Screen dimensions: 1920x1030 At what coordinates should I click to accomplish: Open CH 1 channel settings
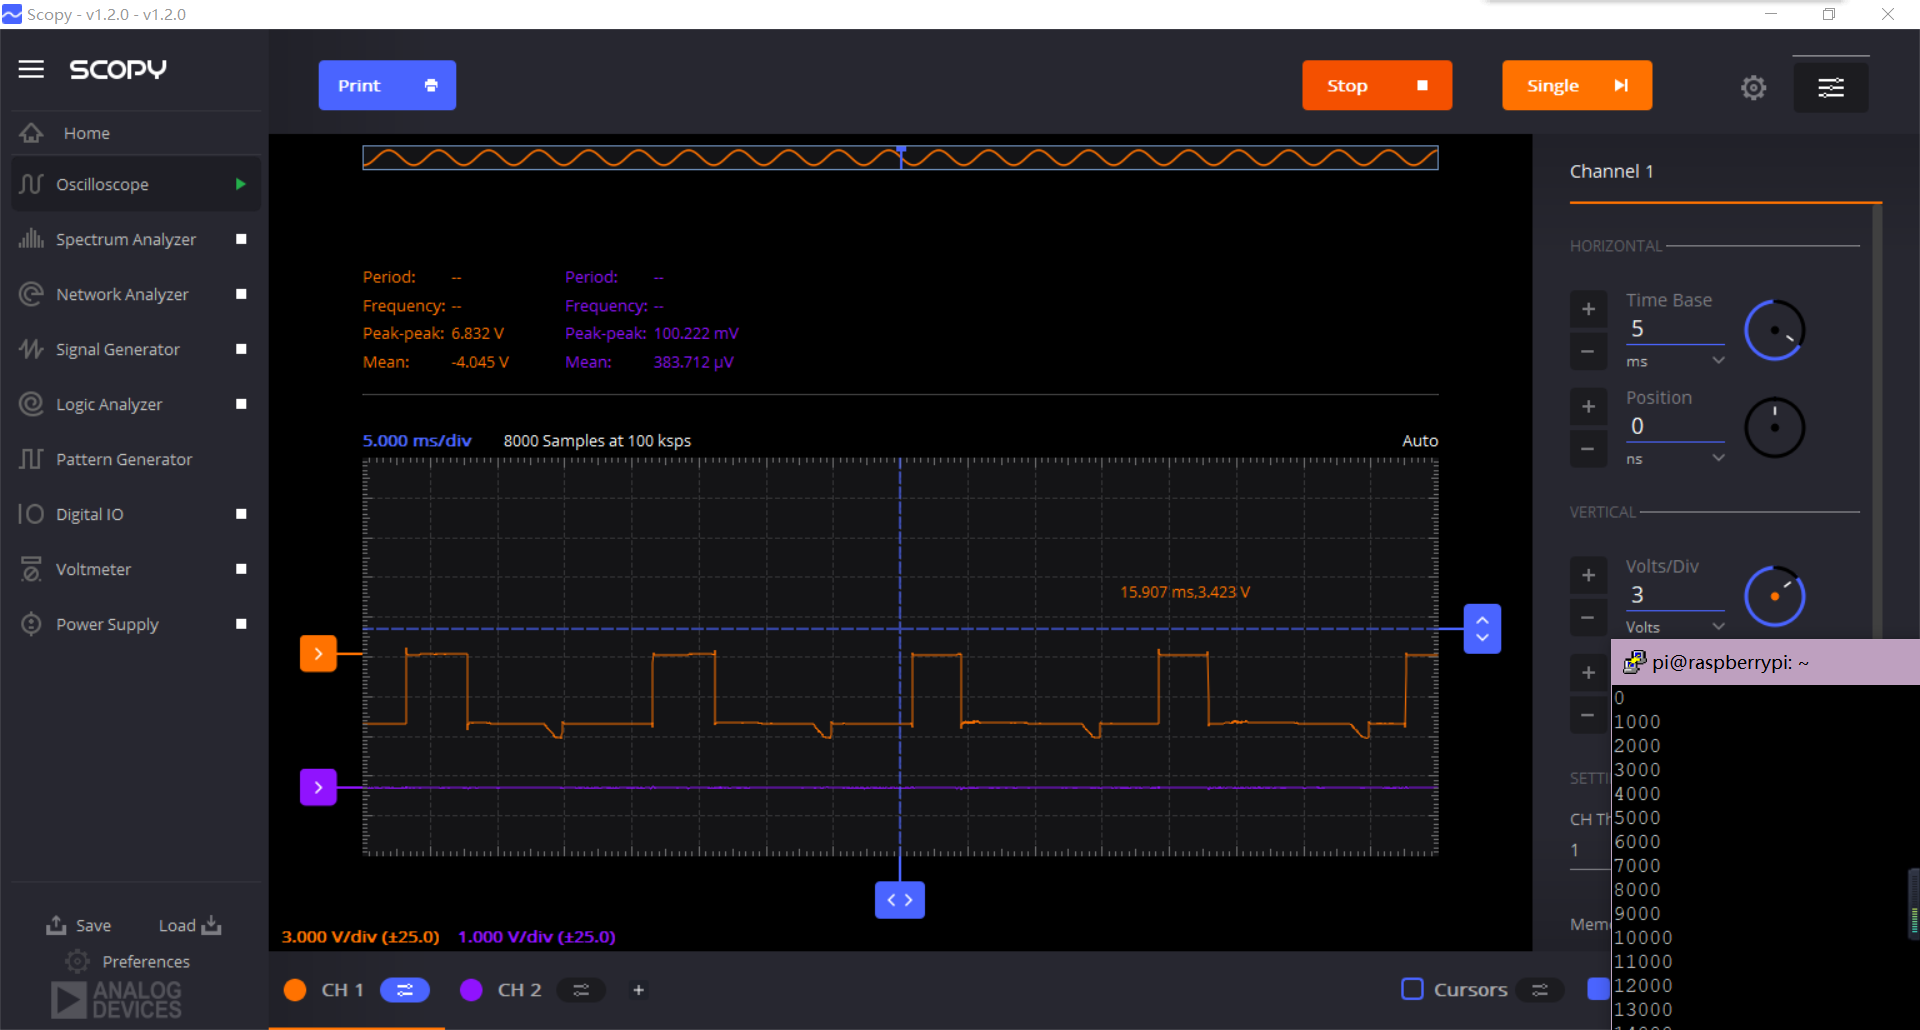[405, 990]
